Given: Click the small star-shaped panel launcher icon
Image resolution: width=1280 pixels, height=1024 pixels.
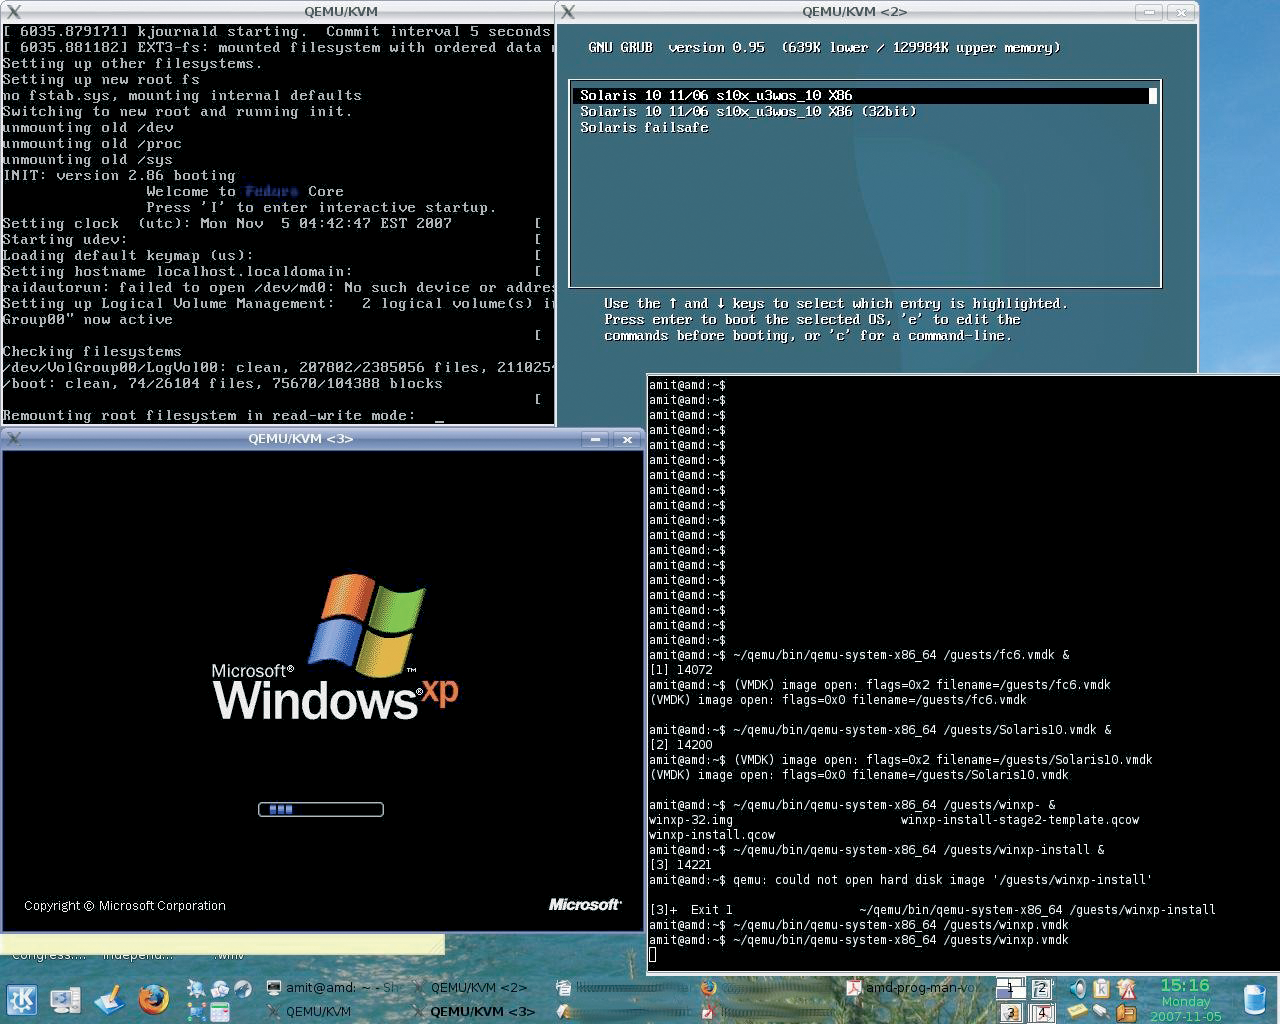Looking at the screenshot, I should click(196, 988).
